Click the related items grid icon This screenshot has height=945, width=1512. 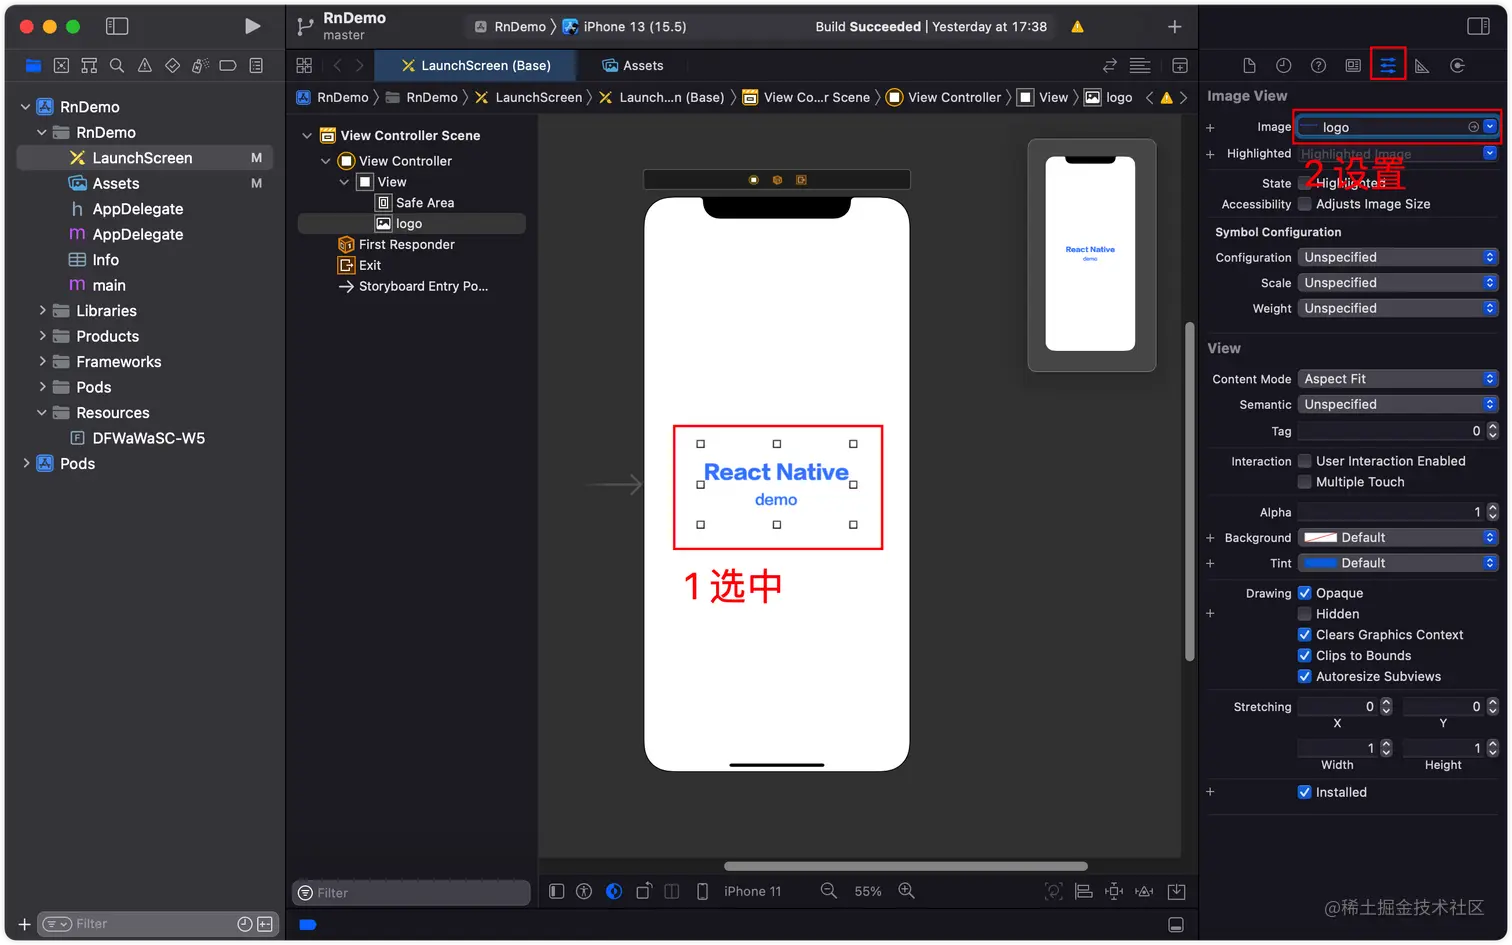[304, 66]
